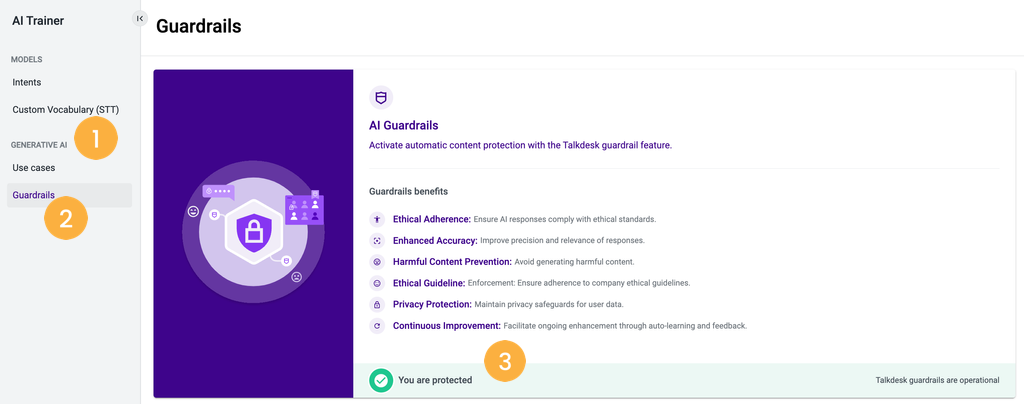Screen dimensions: 1024x404
Task: Click the orange badge numbered 3
Action: pos(505,362)
